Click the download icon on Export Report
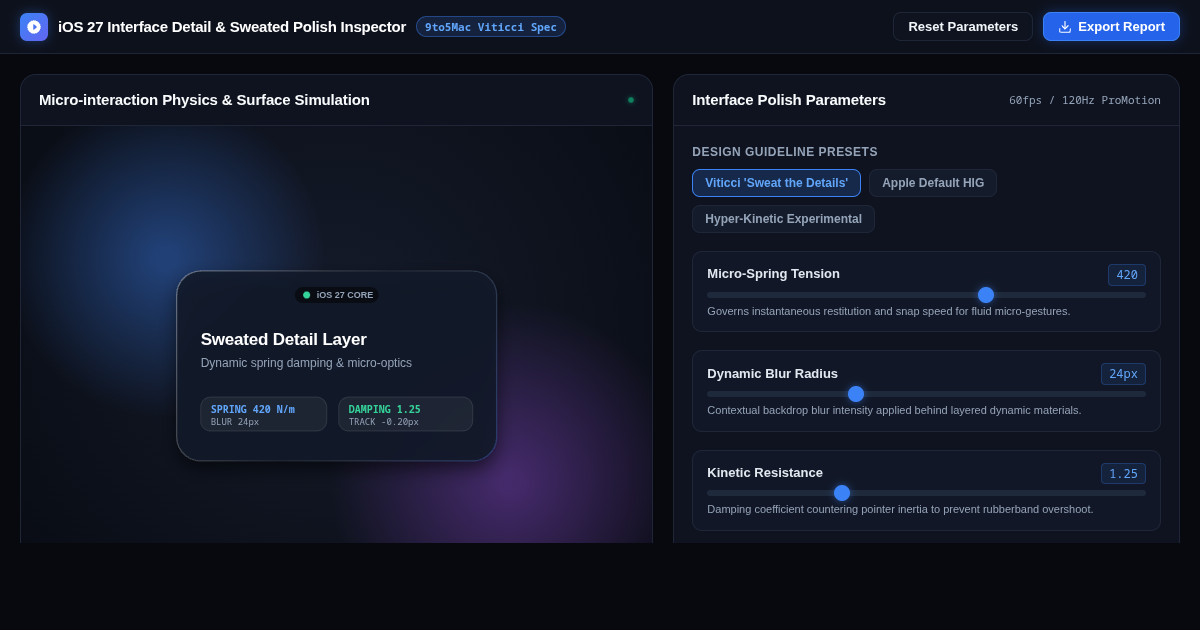Viewport: 1200px width, 630px height. coord(1065,27)
